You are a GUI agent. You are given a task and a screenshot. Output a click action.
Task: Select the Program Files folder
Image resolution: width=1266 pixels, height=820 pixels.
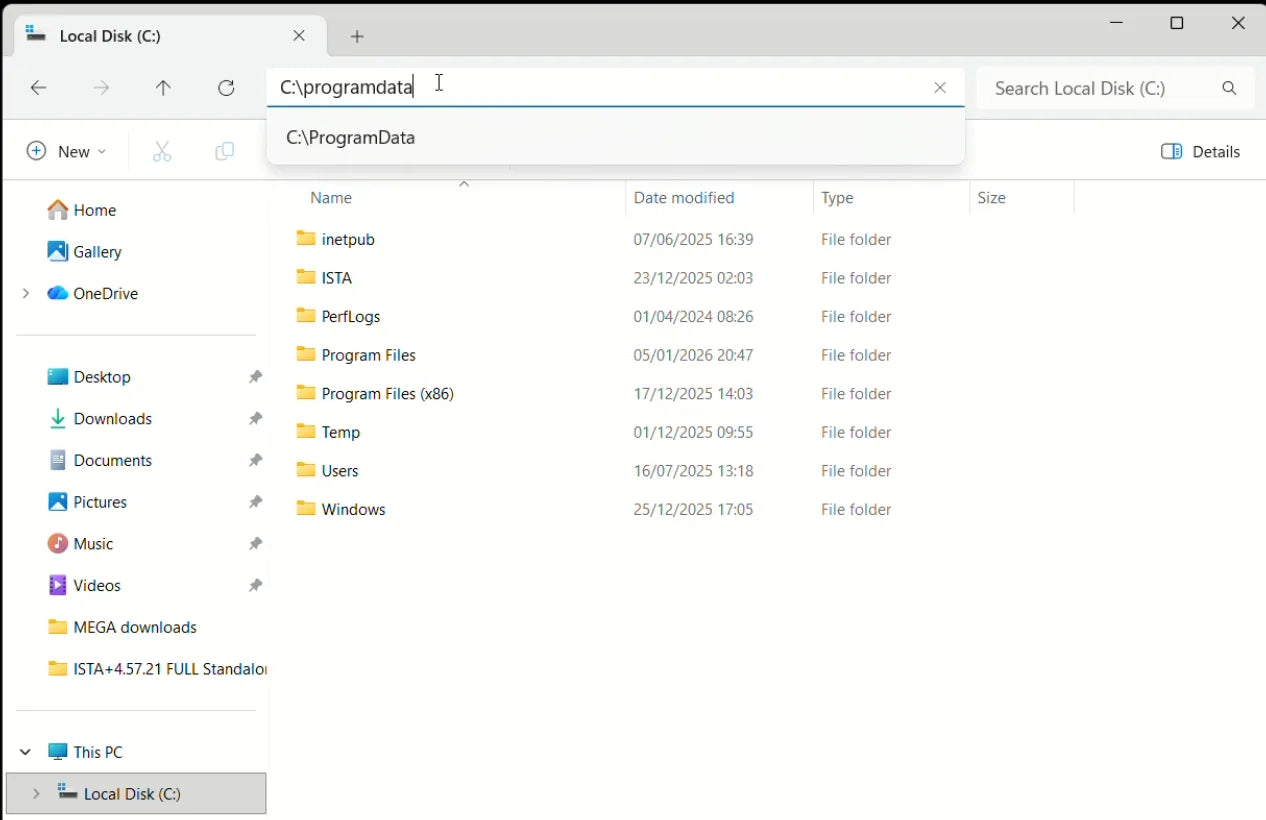[368, 355]
